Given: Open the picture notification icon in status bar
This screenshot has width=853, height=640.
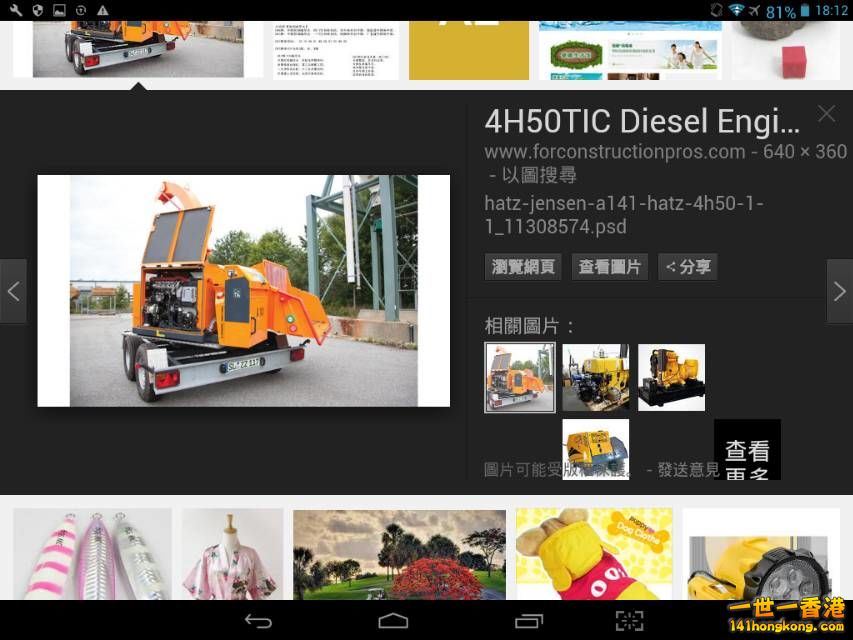Looking at the screenshot, I should [59, 10].
